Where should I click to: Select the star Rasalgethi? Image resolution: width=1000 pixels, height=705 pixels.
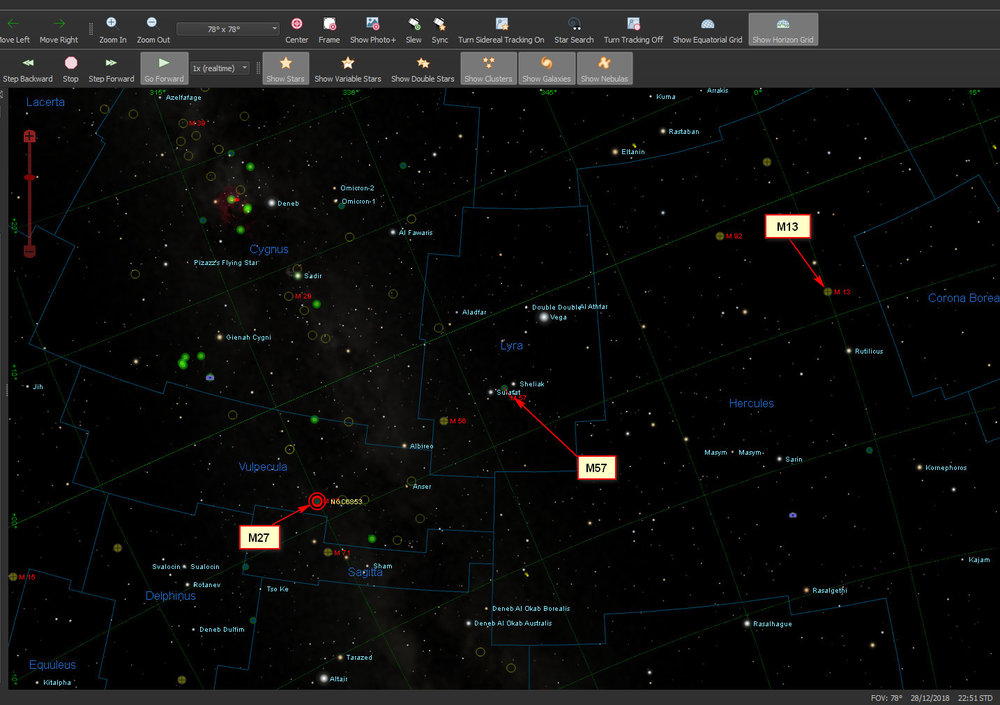(x=806, y=590)
